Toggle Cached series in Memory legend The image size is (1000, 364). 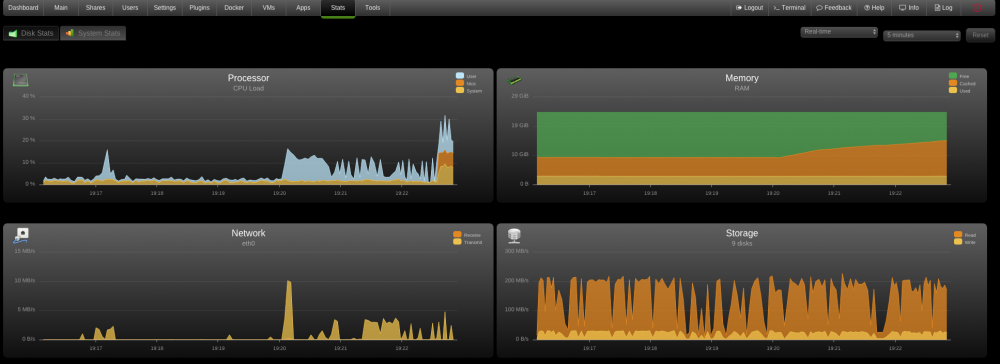click(962, 84)
